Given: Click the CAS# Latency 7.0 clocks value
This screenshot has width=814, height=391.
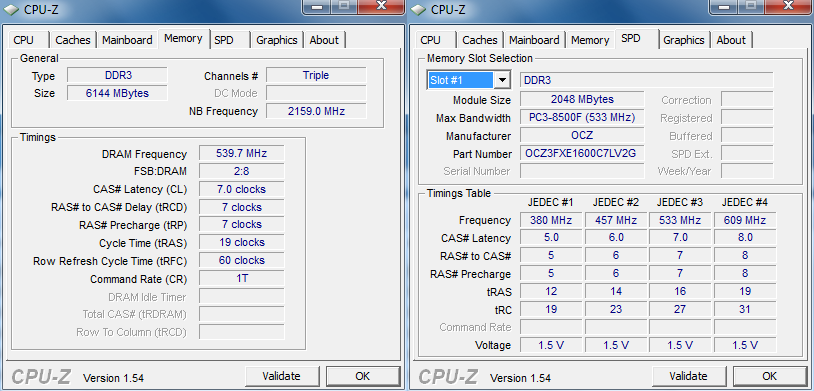Looking at the screenshot, I should click(241, 189).
